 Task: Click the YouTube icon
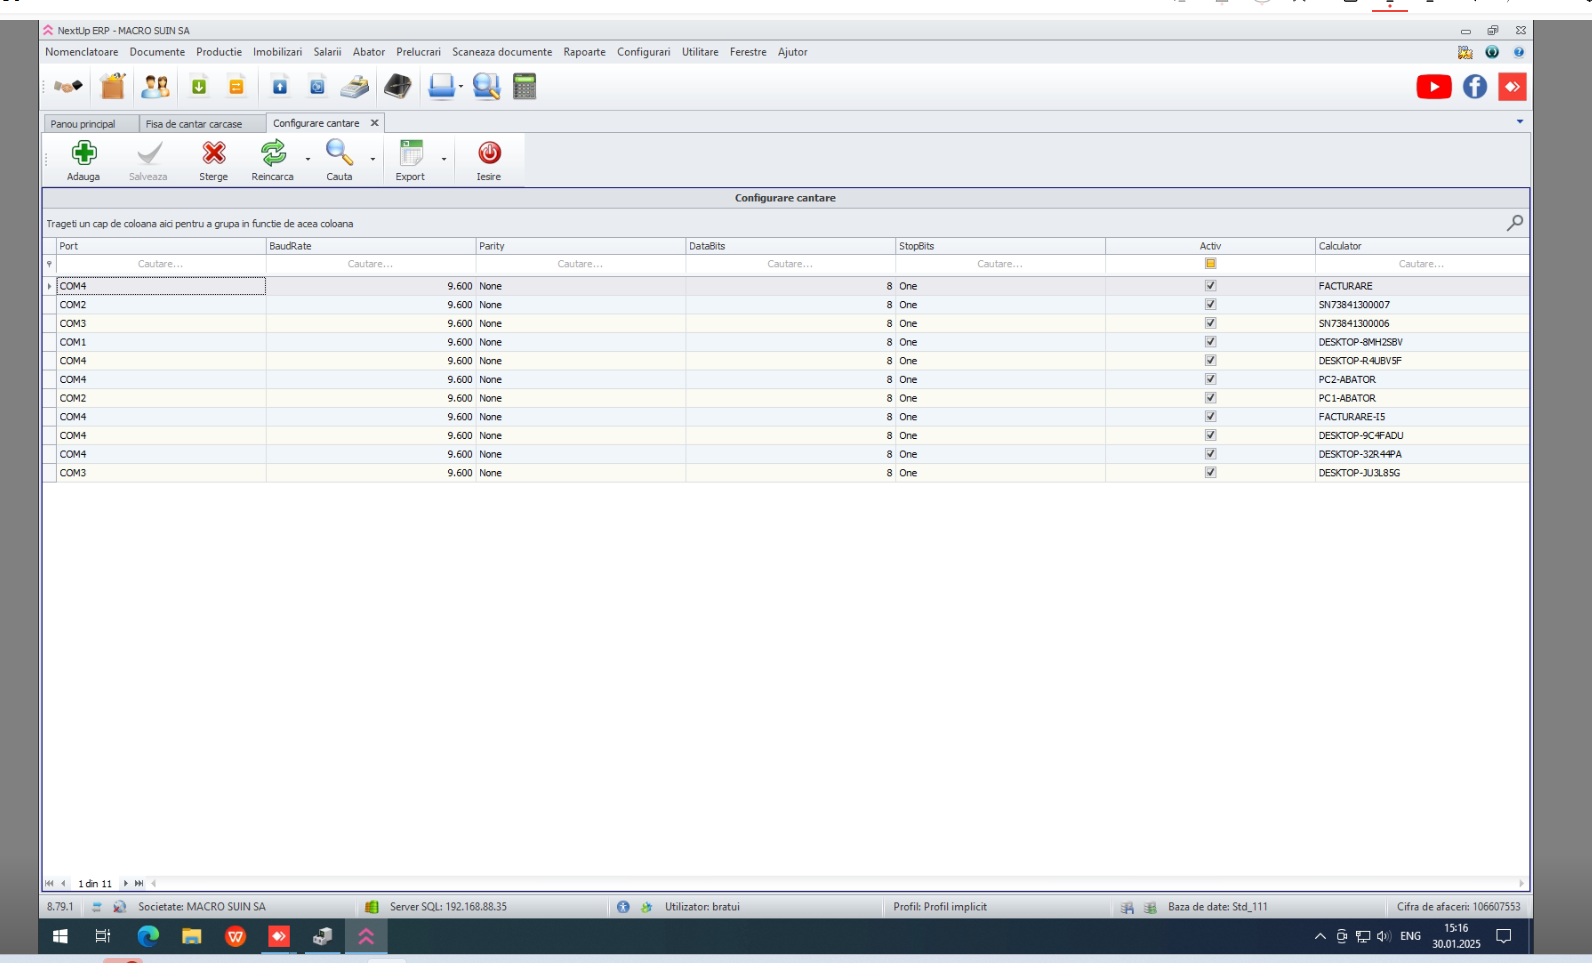[x=1434, y=87]
